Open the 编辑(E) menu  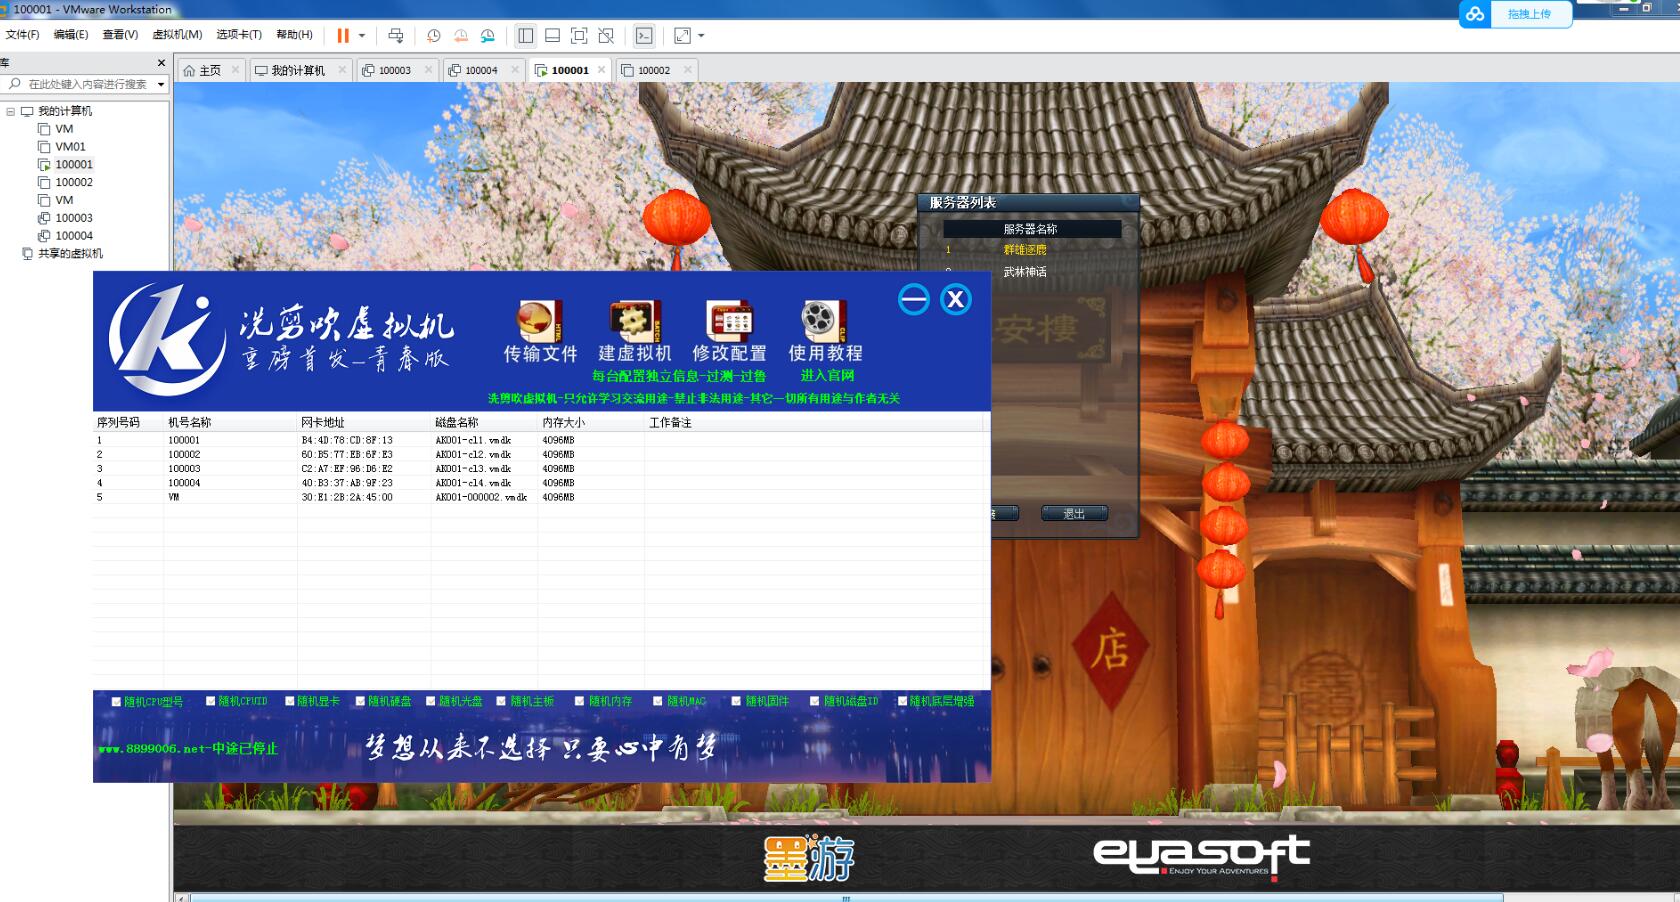click(x=71, y=35)
